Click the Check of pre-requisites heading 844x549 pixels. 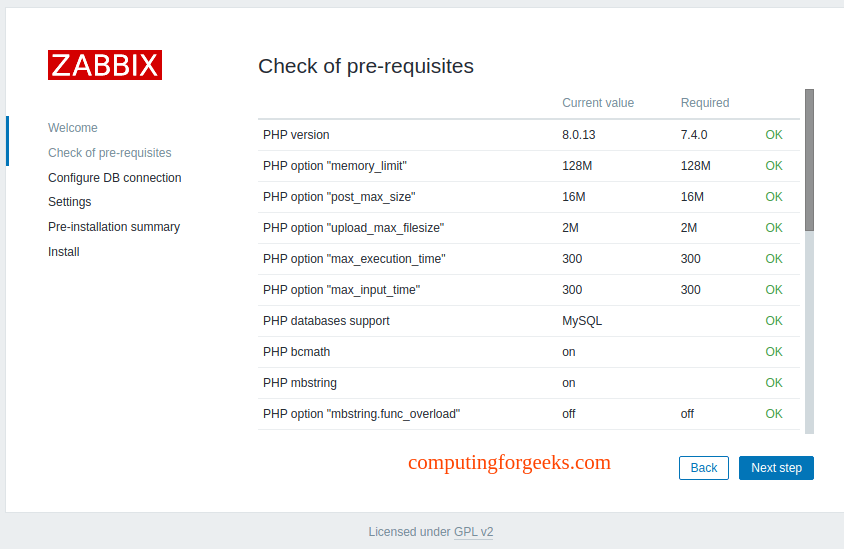tap(366, 66)
